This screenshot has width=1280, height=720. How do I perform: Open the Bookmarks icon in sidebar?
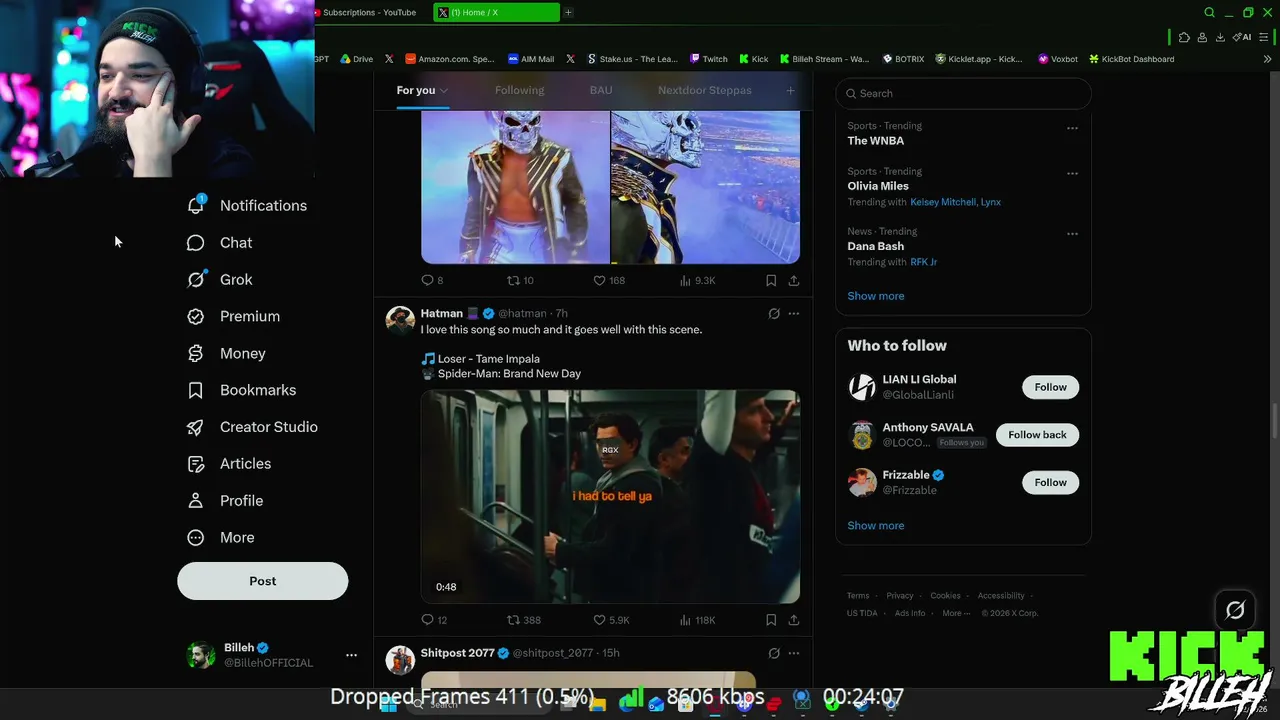coord(196,390)
